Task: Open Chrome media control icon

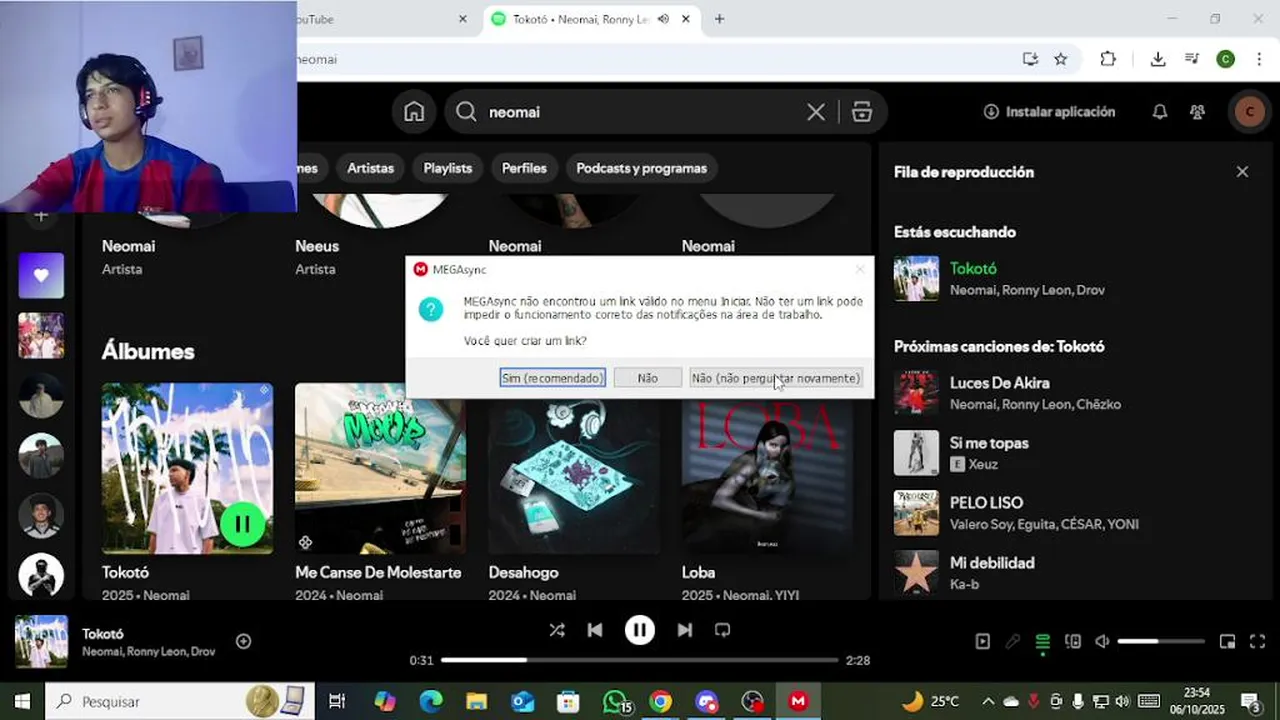Action: 1192,59
